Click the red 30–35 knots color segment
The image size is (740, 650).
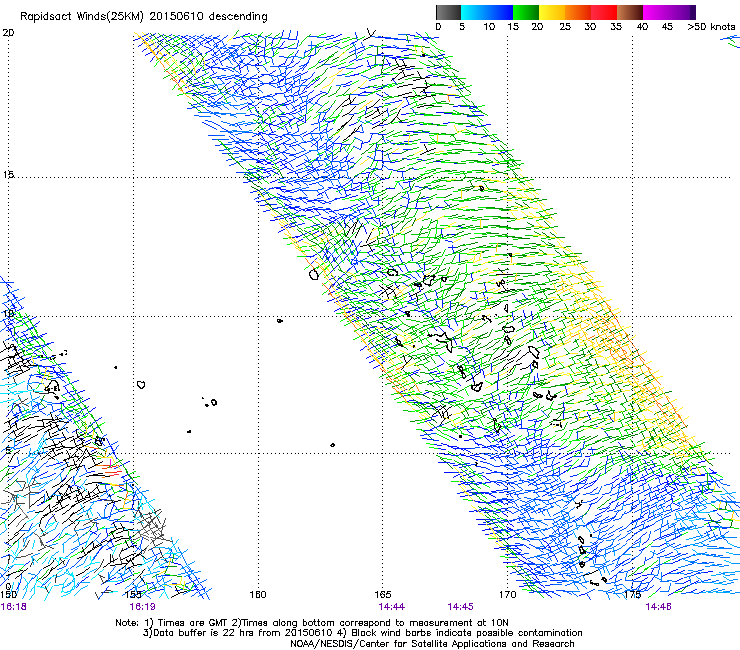point(604,12)
